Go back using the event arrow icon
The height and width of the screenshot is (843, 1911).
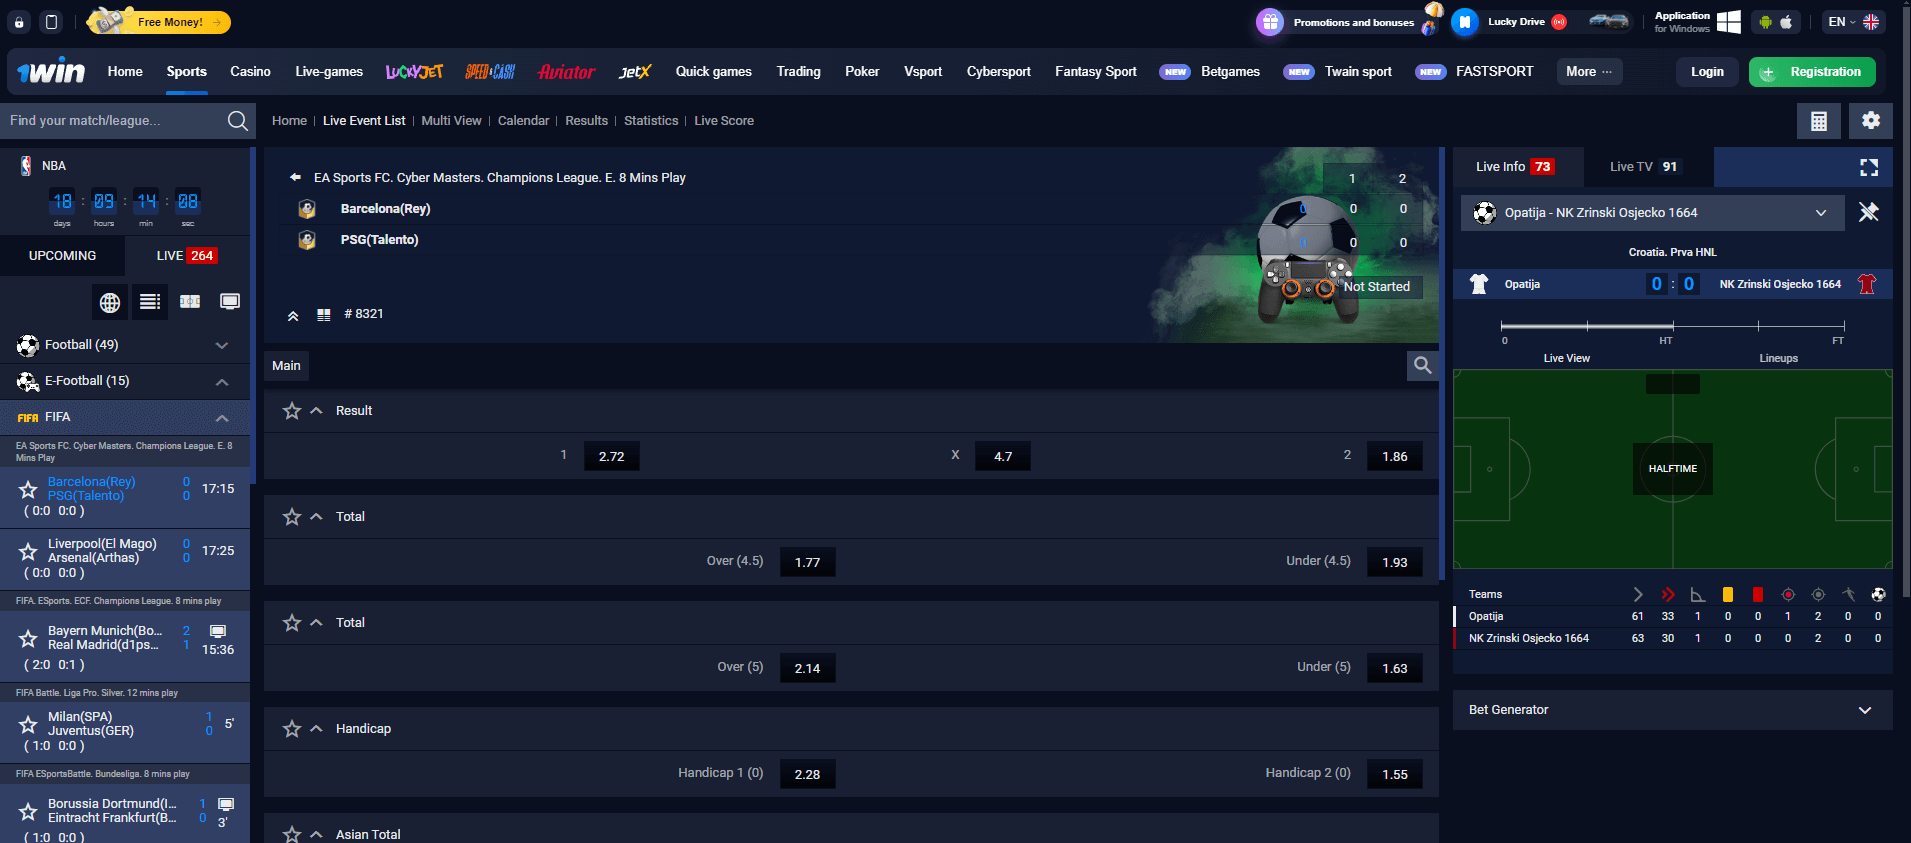point(295,177)
